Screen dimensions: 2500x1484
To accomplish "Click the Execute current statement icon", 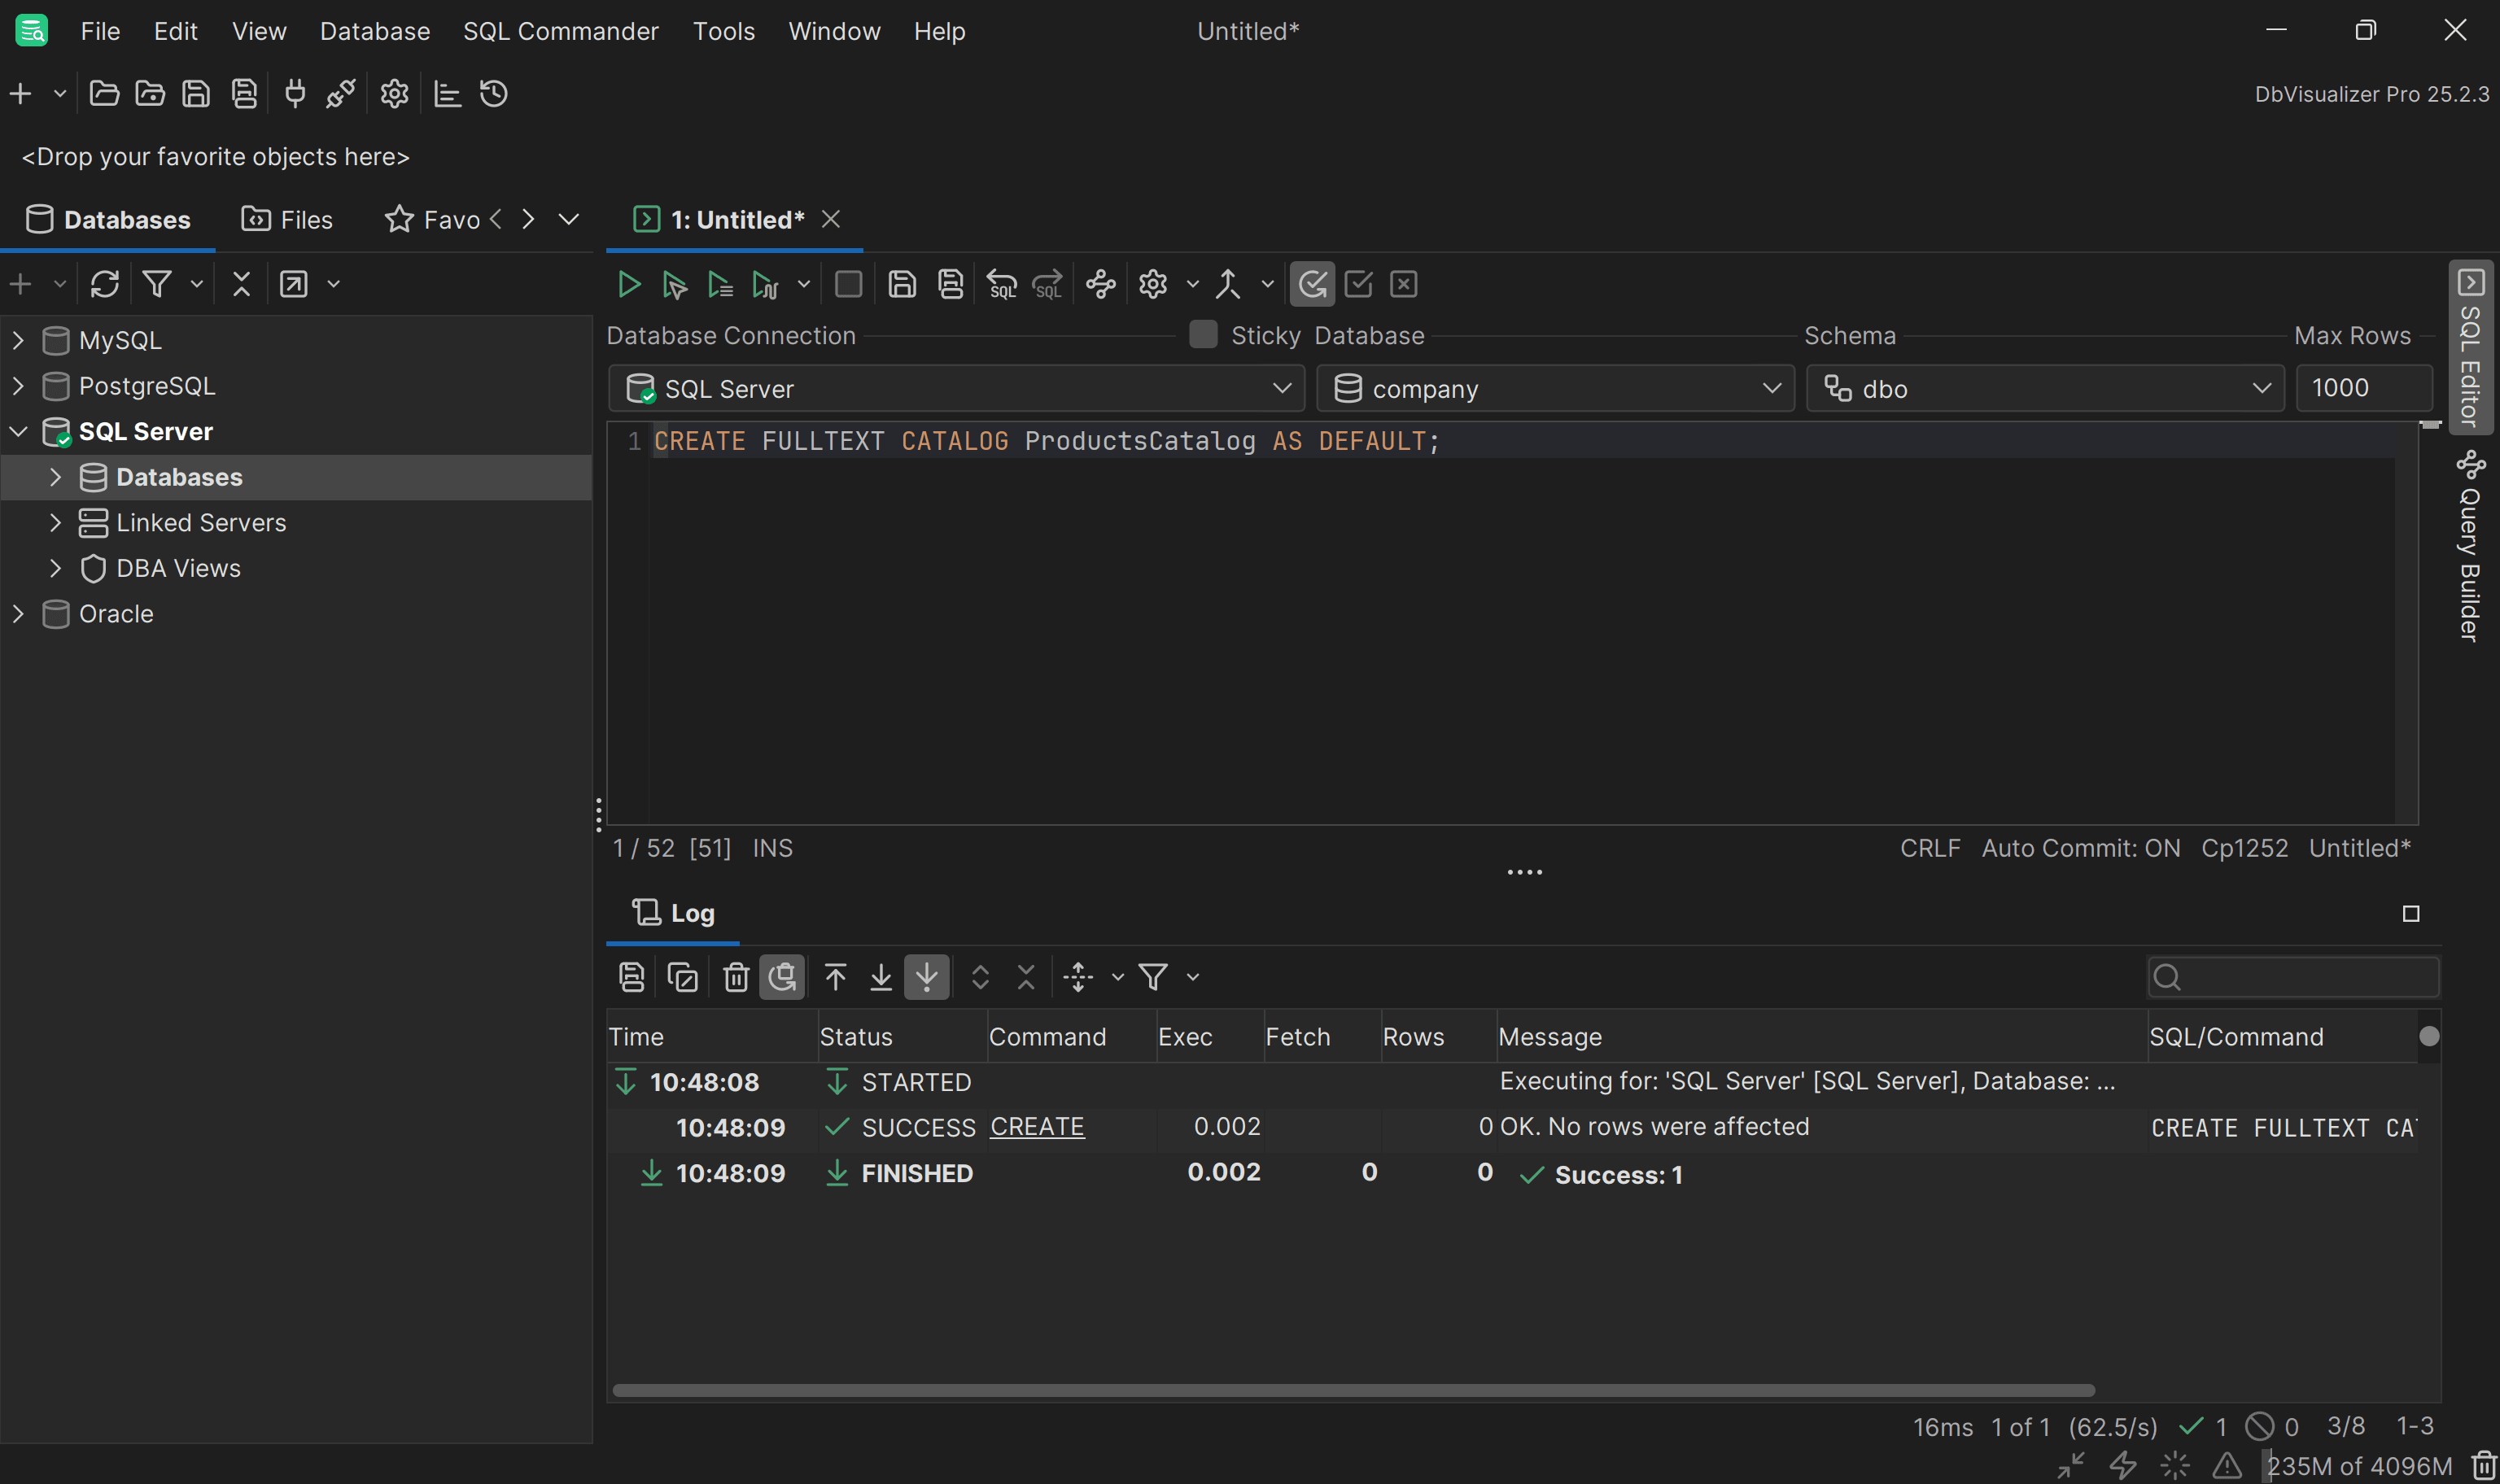I will tap(674, 285).
